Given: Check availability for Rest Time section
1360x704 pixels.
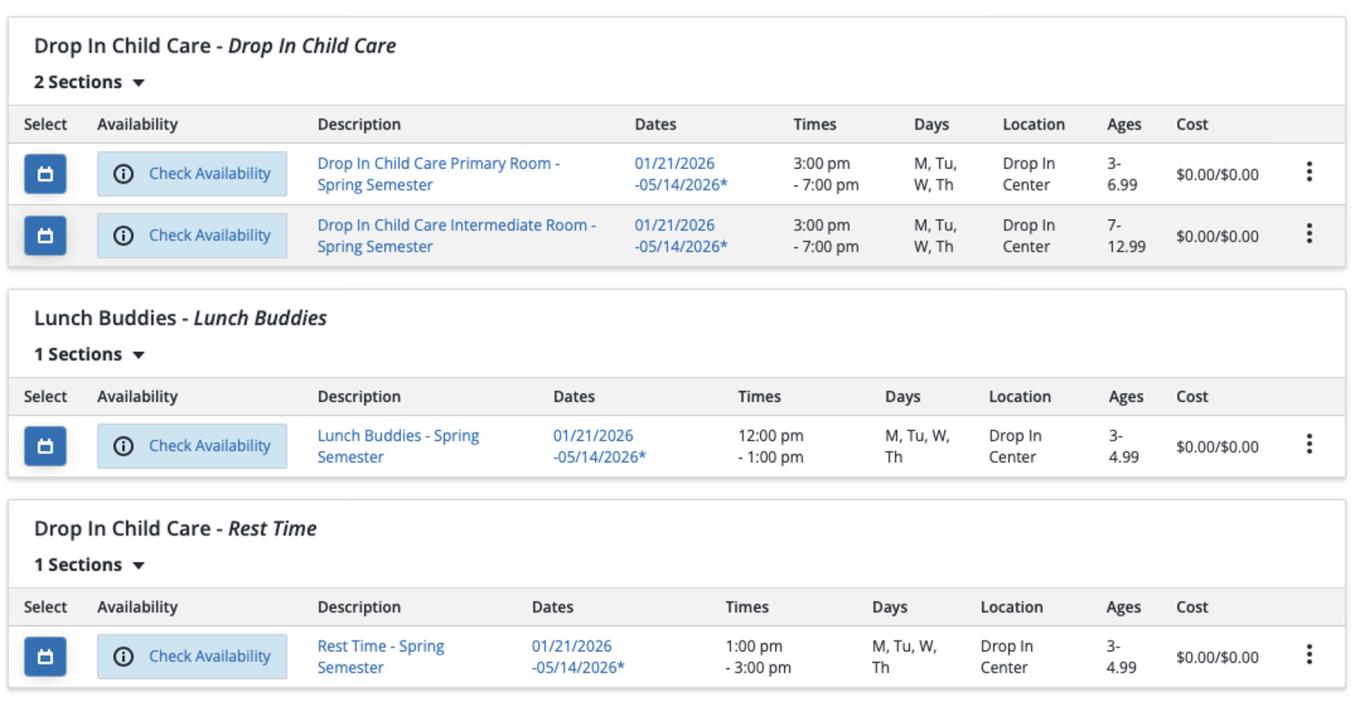Looking at the screenshot, I should point(192,657).
